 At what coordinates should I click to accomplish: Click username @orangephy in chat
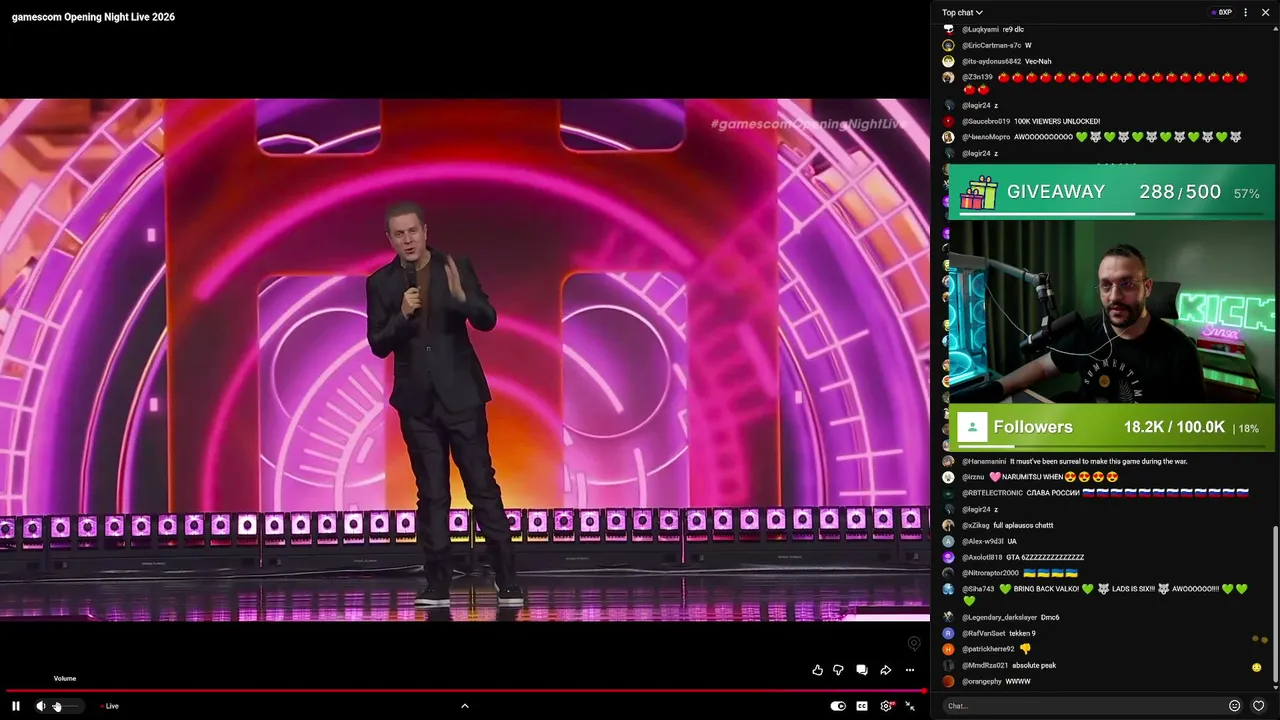981,681
